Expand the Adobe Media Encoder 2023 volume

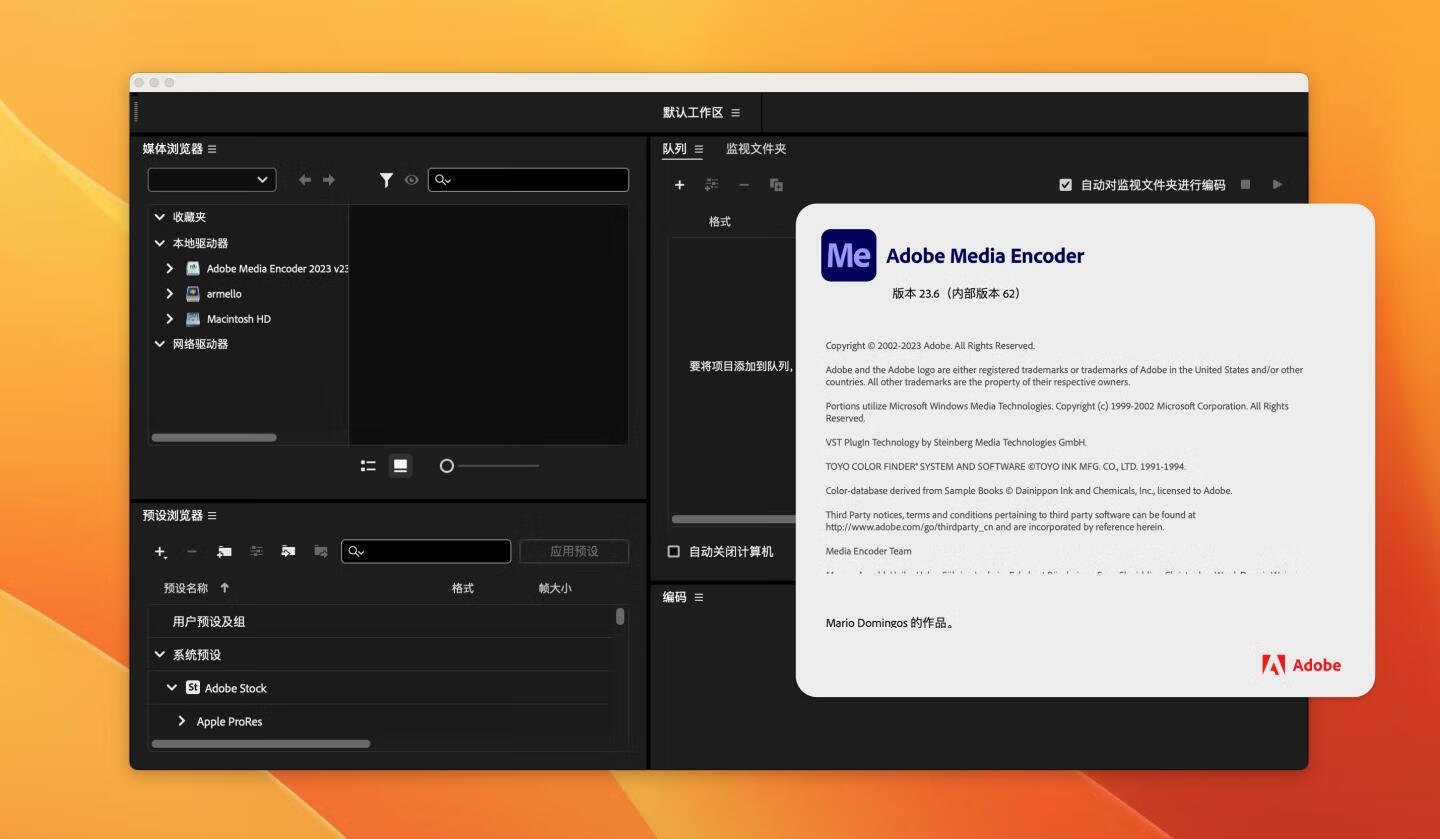pyautogui.click(x=170, y=269)
